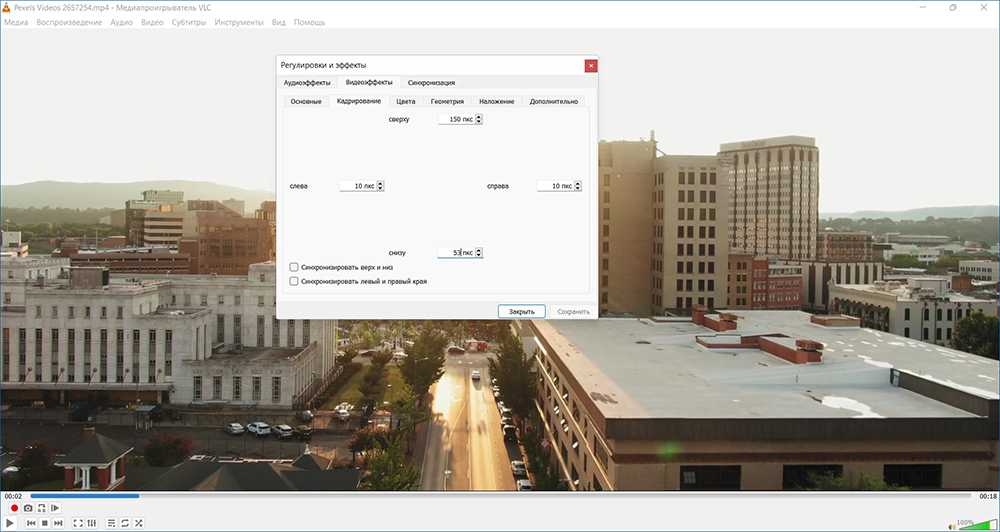
Task: Enable random shuffle playback
Action: point(138,523)
